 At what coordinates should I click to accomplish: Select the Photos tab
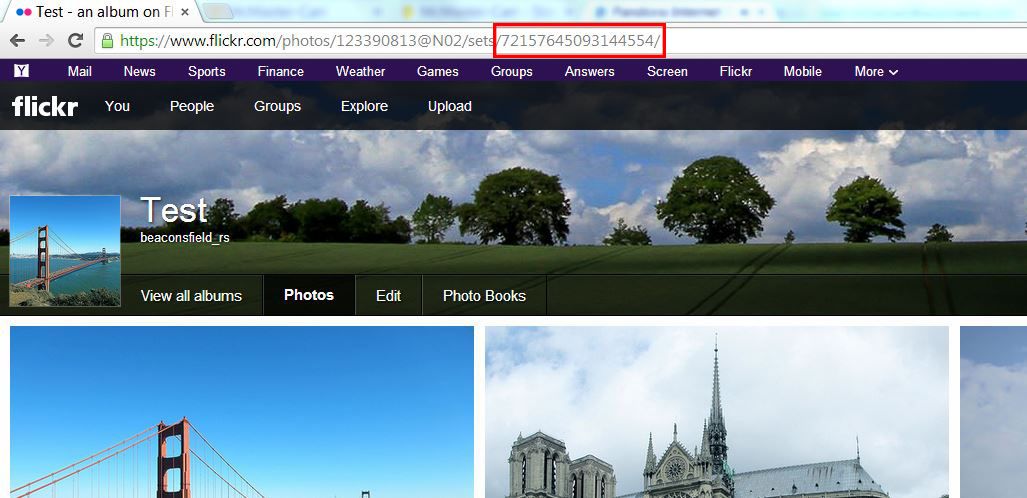308,295
